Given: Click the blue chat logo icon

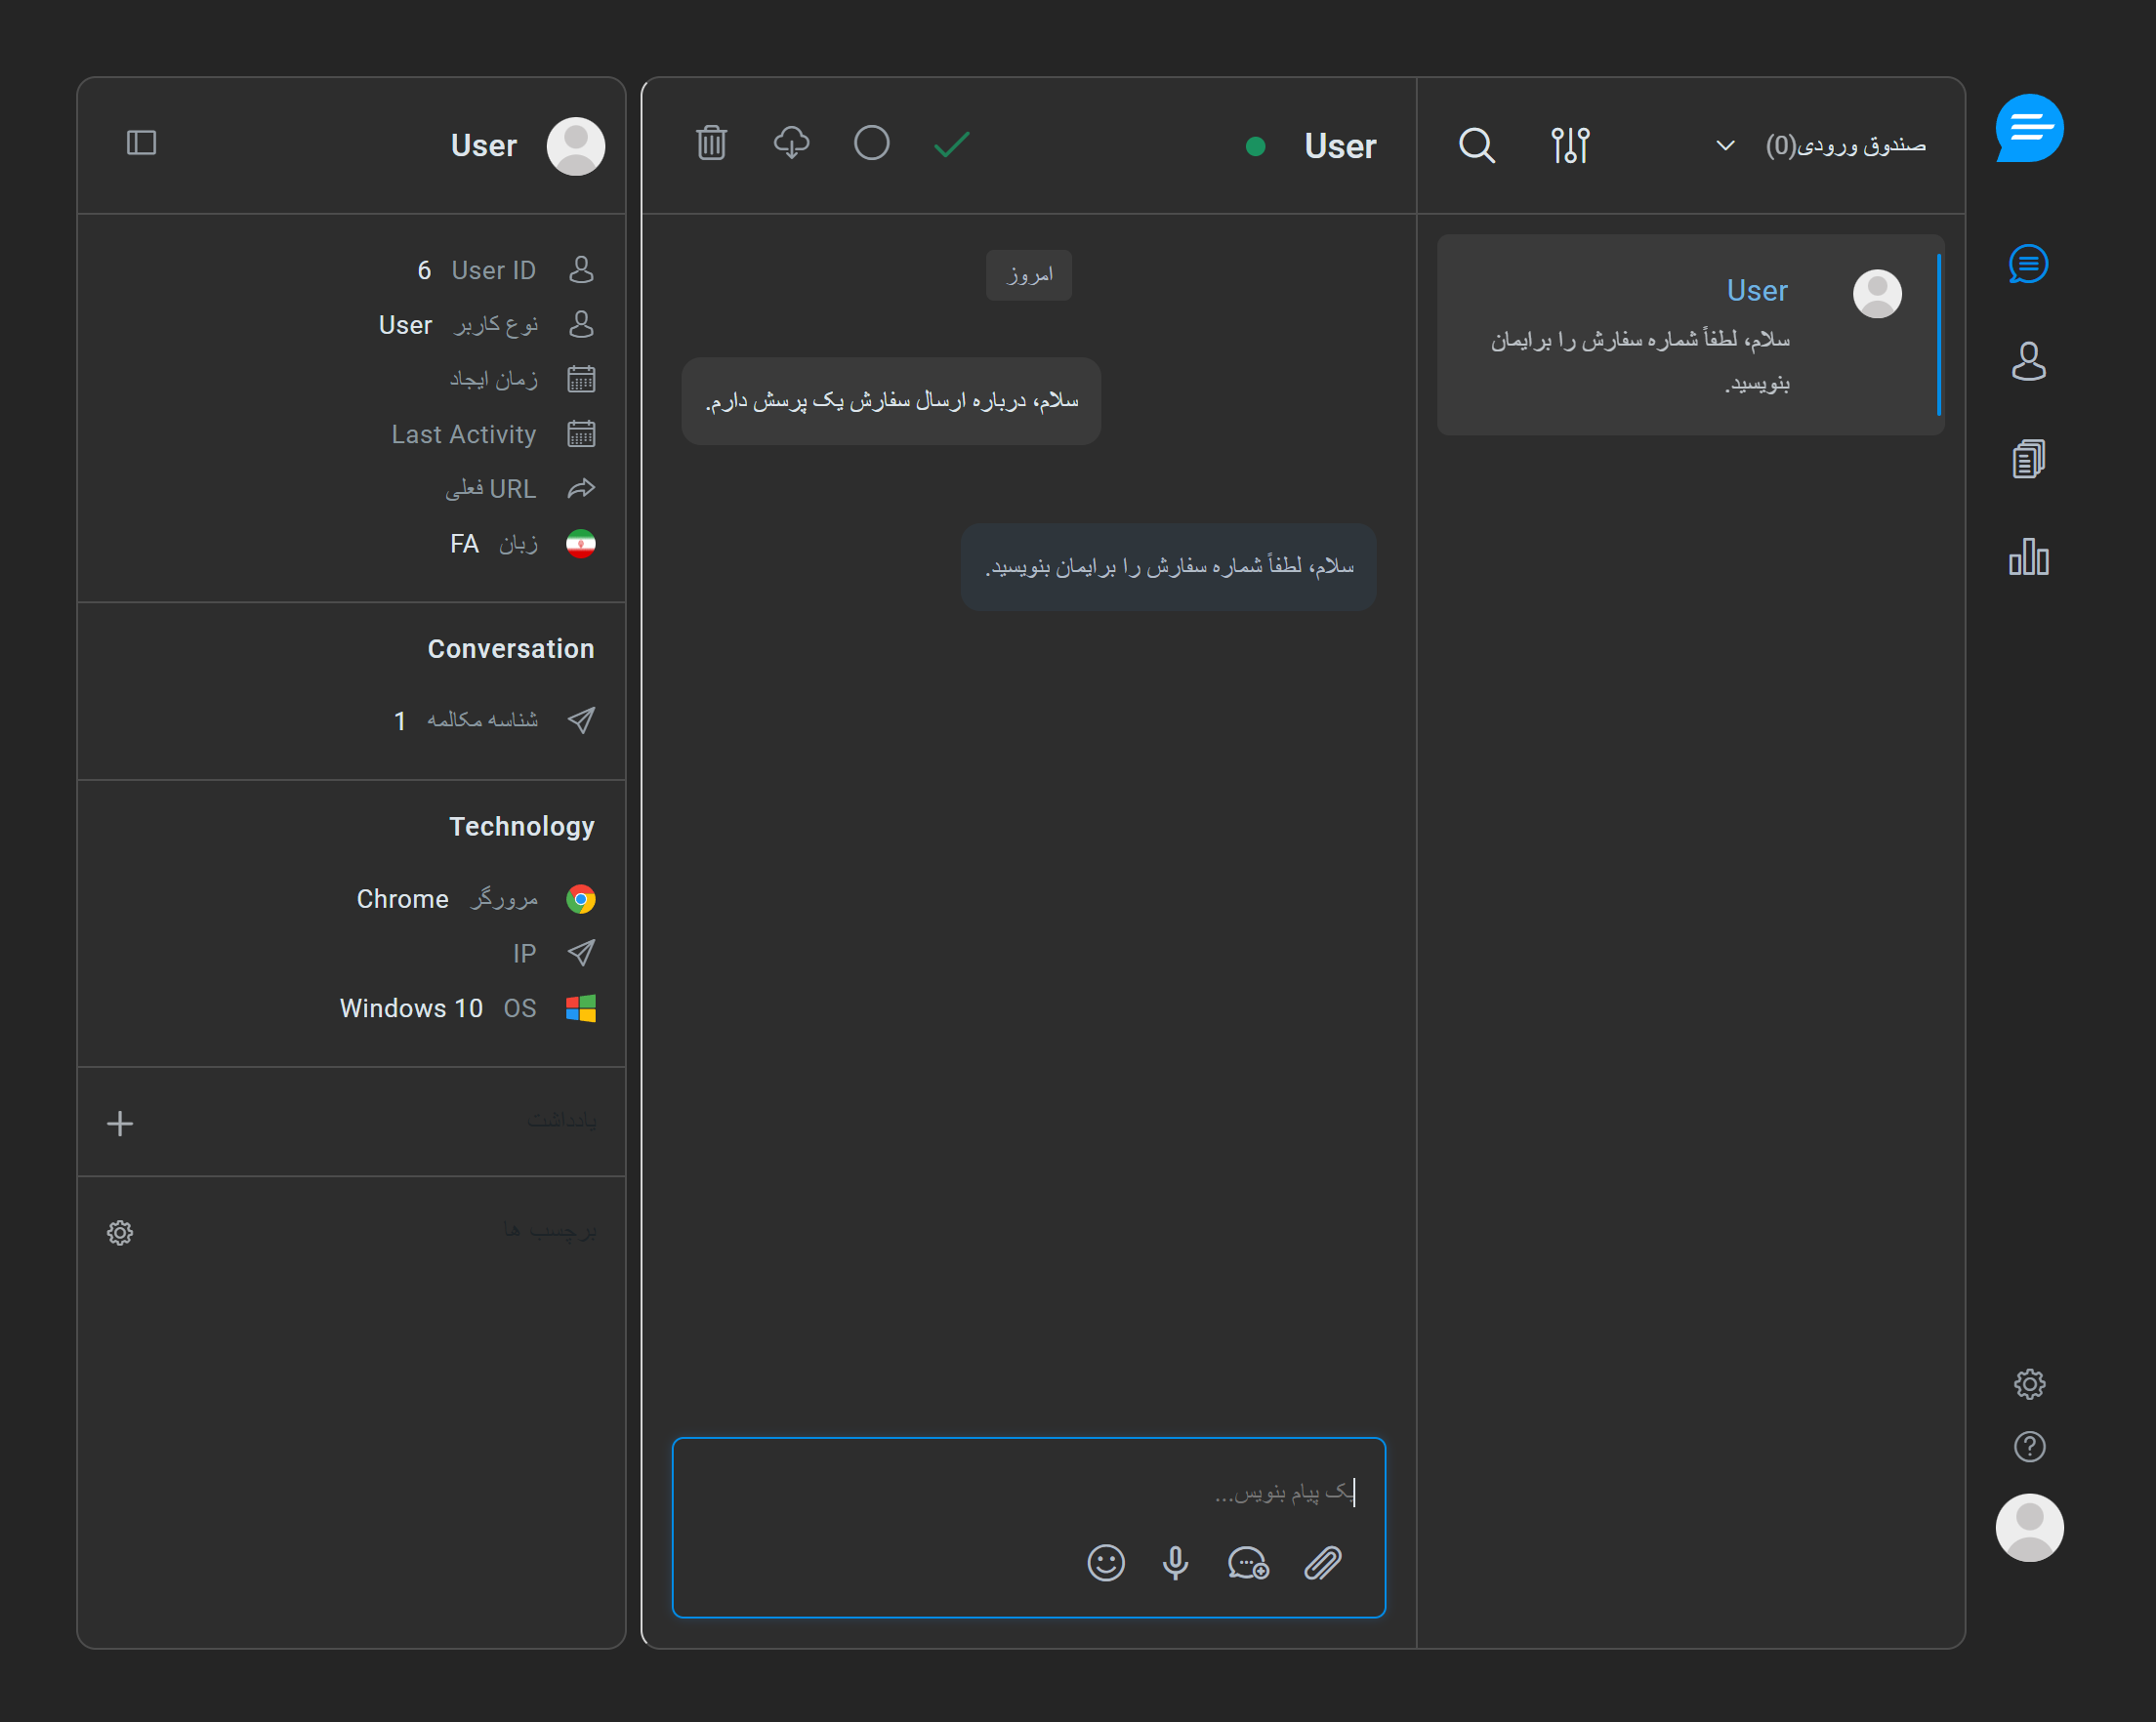Looking at the screenshot, I should coord(2029,128).
